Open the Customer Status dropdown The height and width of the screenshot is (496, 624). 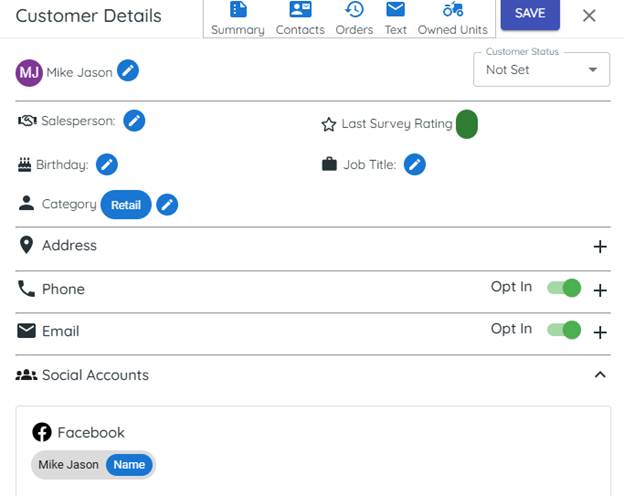pyautogui.click(x=541, y=70)
